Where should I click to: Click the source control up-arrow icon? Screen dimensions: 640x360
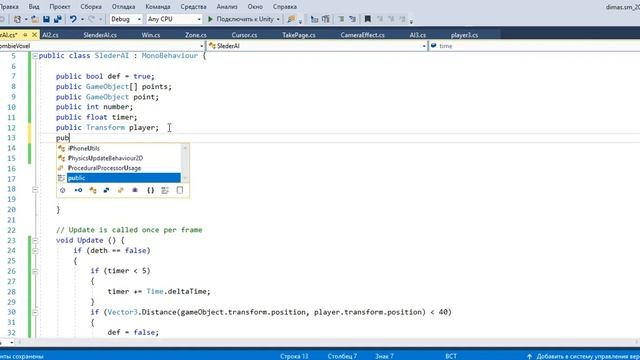(x=529, y=356)
